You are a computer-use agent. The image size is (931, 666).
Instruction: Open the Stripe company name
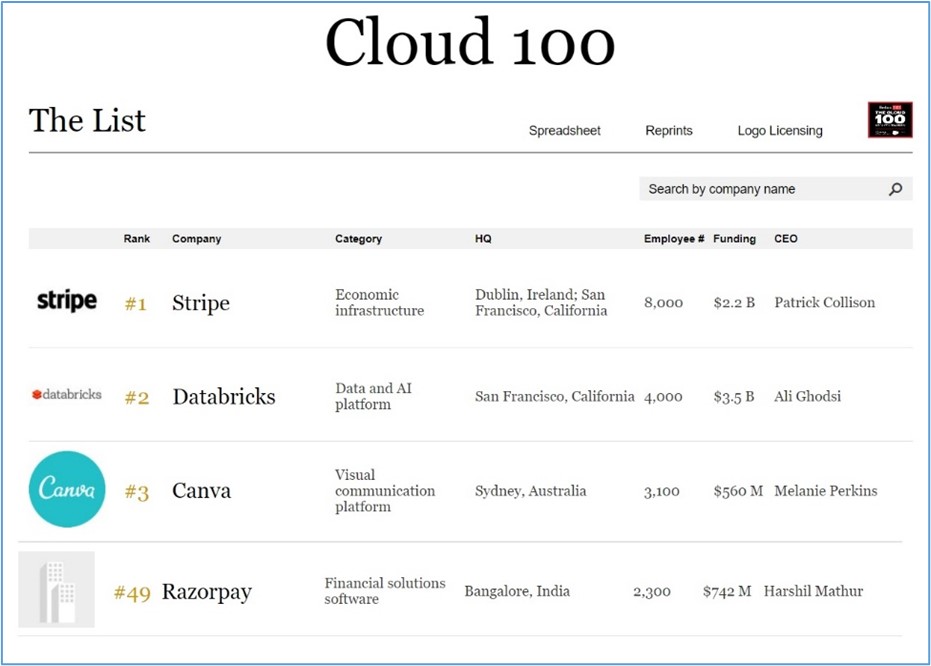point(201,303)
